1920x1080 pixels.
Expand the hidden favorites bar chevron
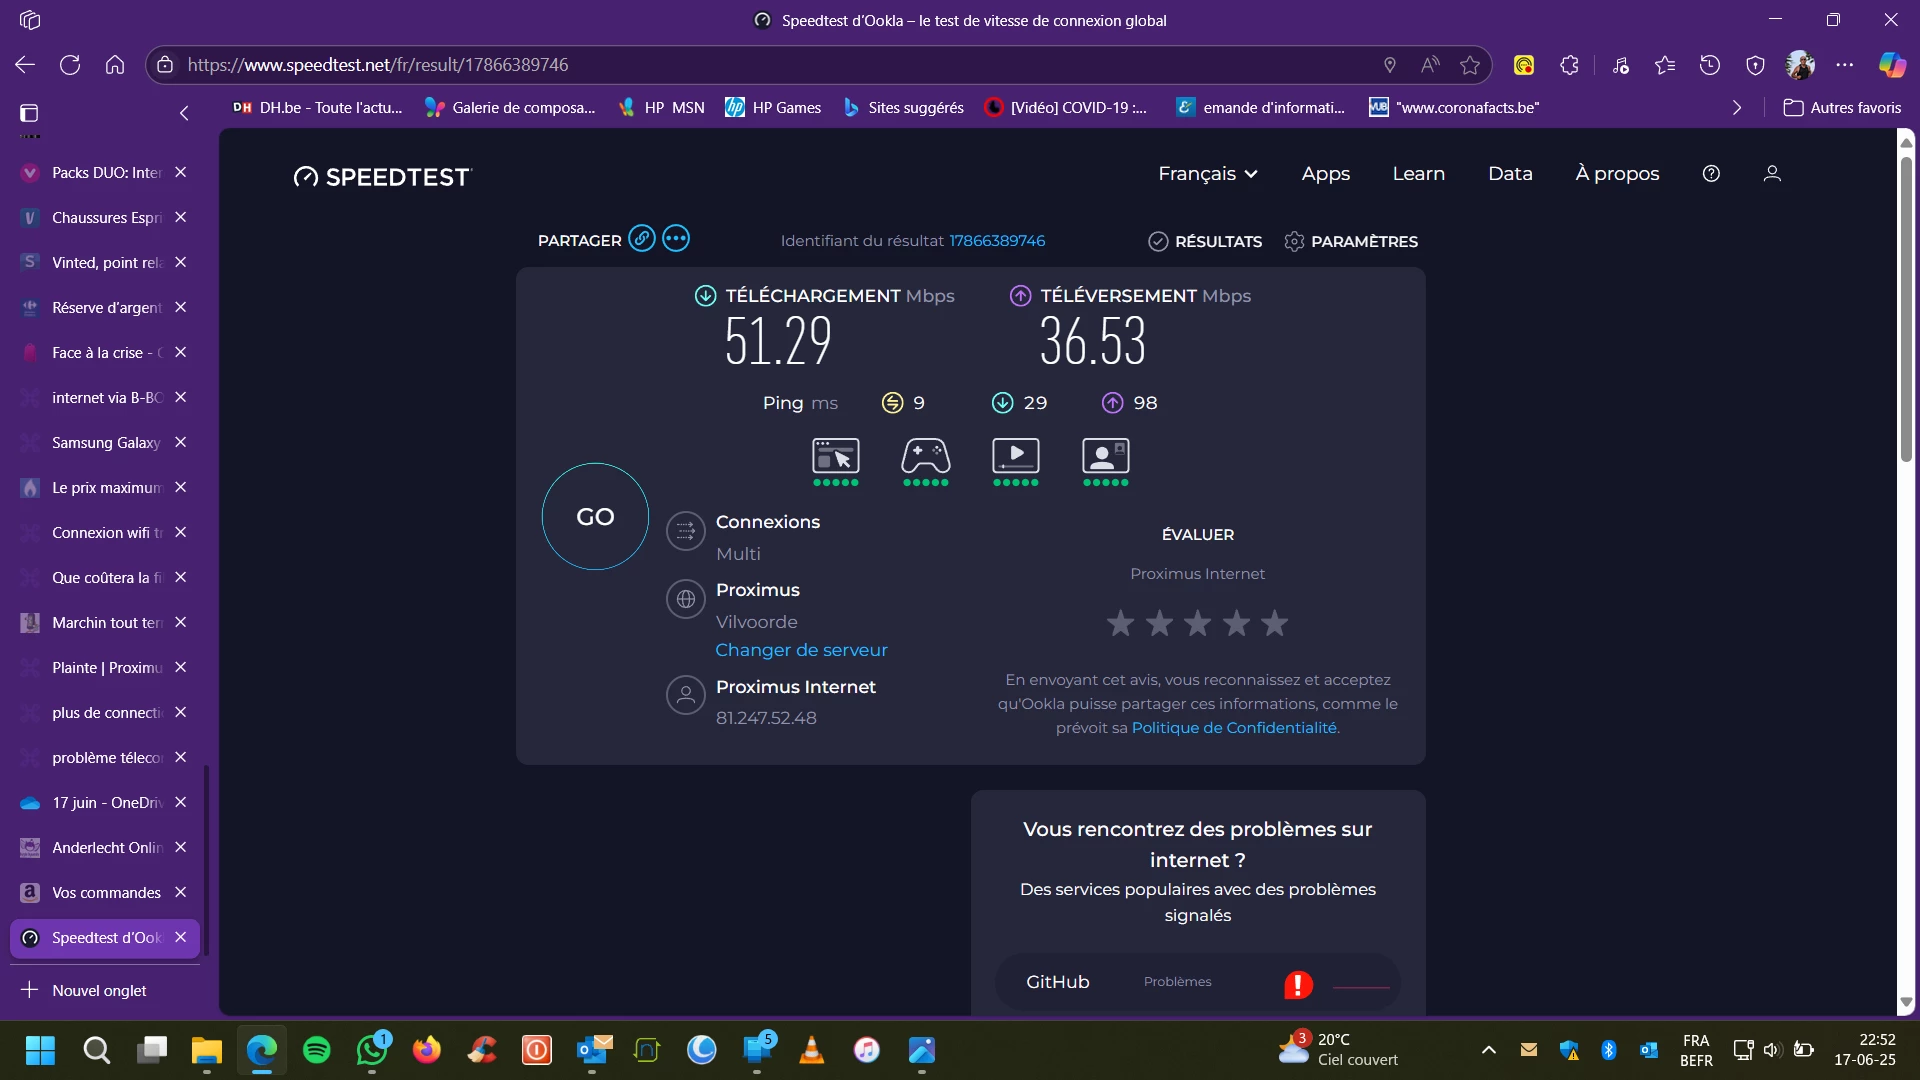click(x=1737, y=108)
